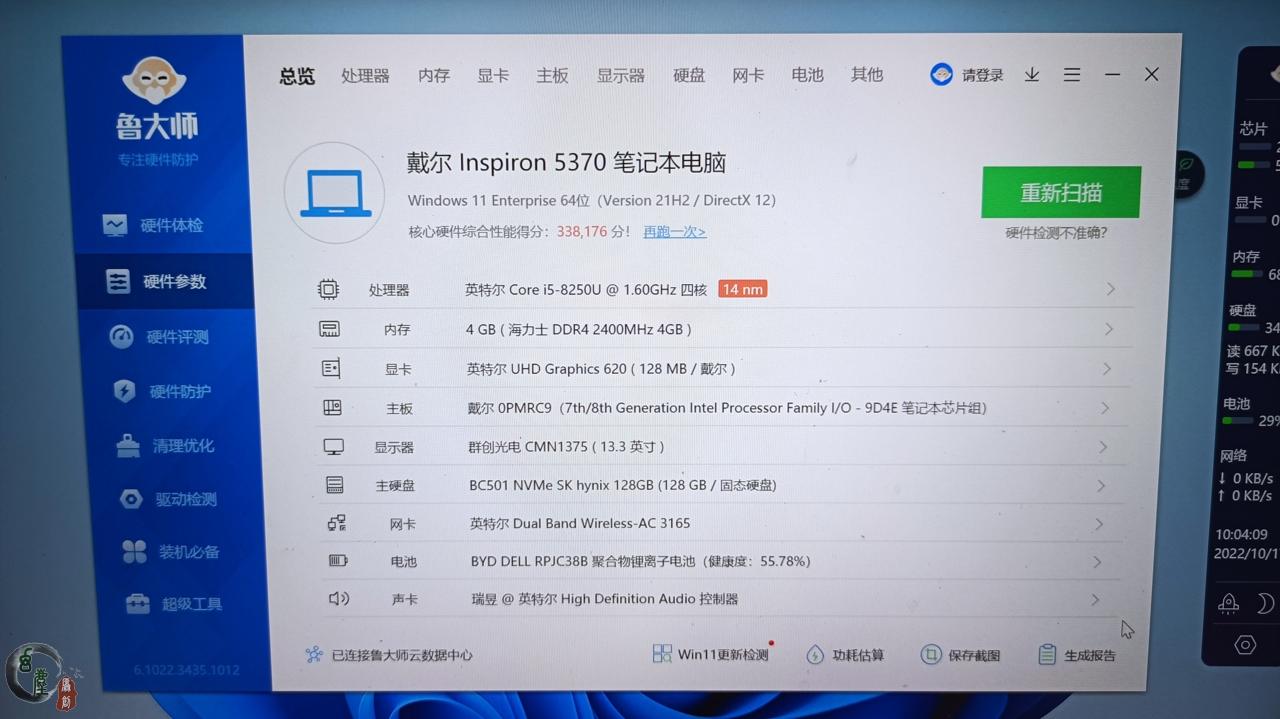Click 保存截图 to save a screenshot
Screen dimensions: 1280x719
[x=959, y=654]
